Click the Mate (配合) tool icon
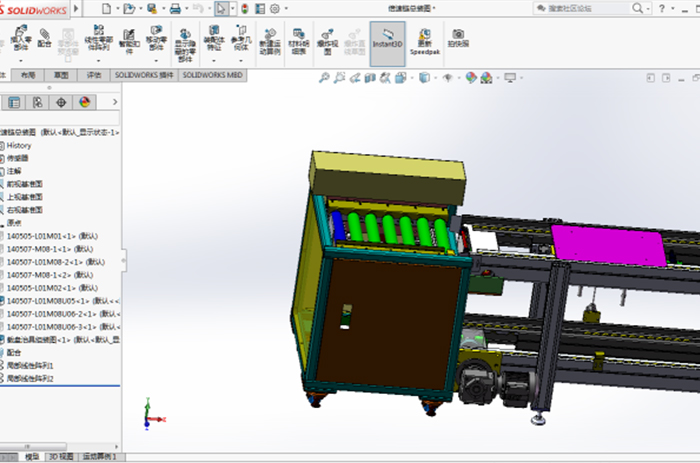700x463 pixels. [44, 40]
